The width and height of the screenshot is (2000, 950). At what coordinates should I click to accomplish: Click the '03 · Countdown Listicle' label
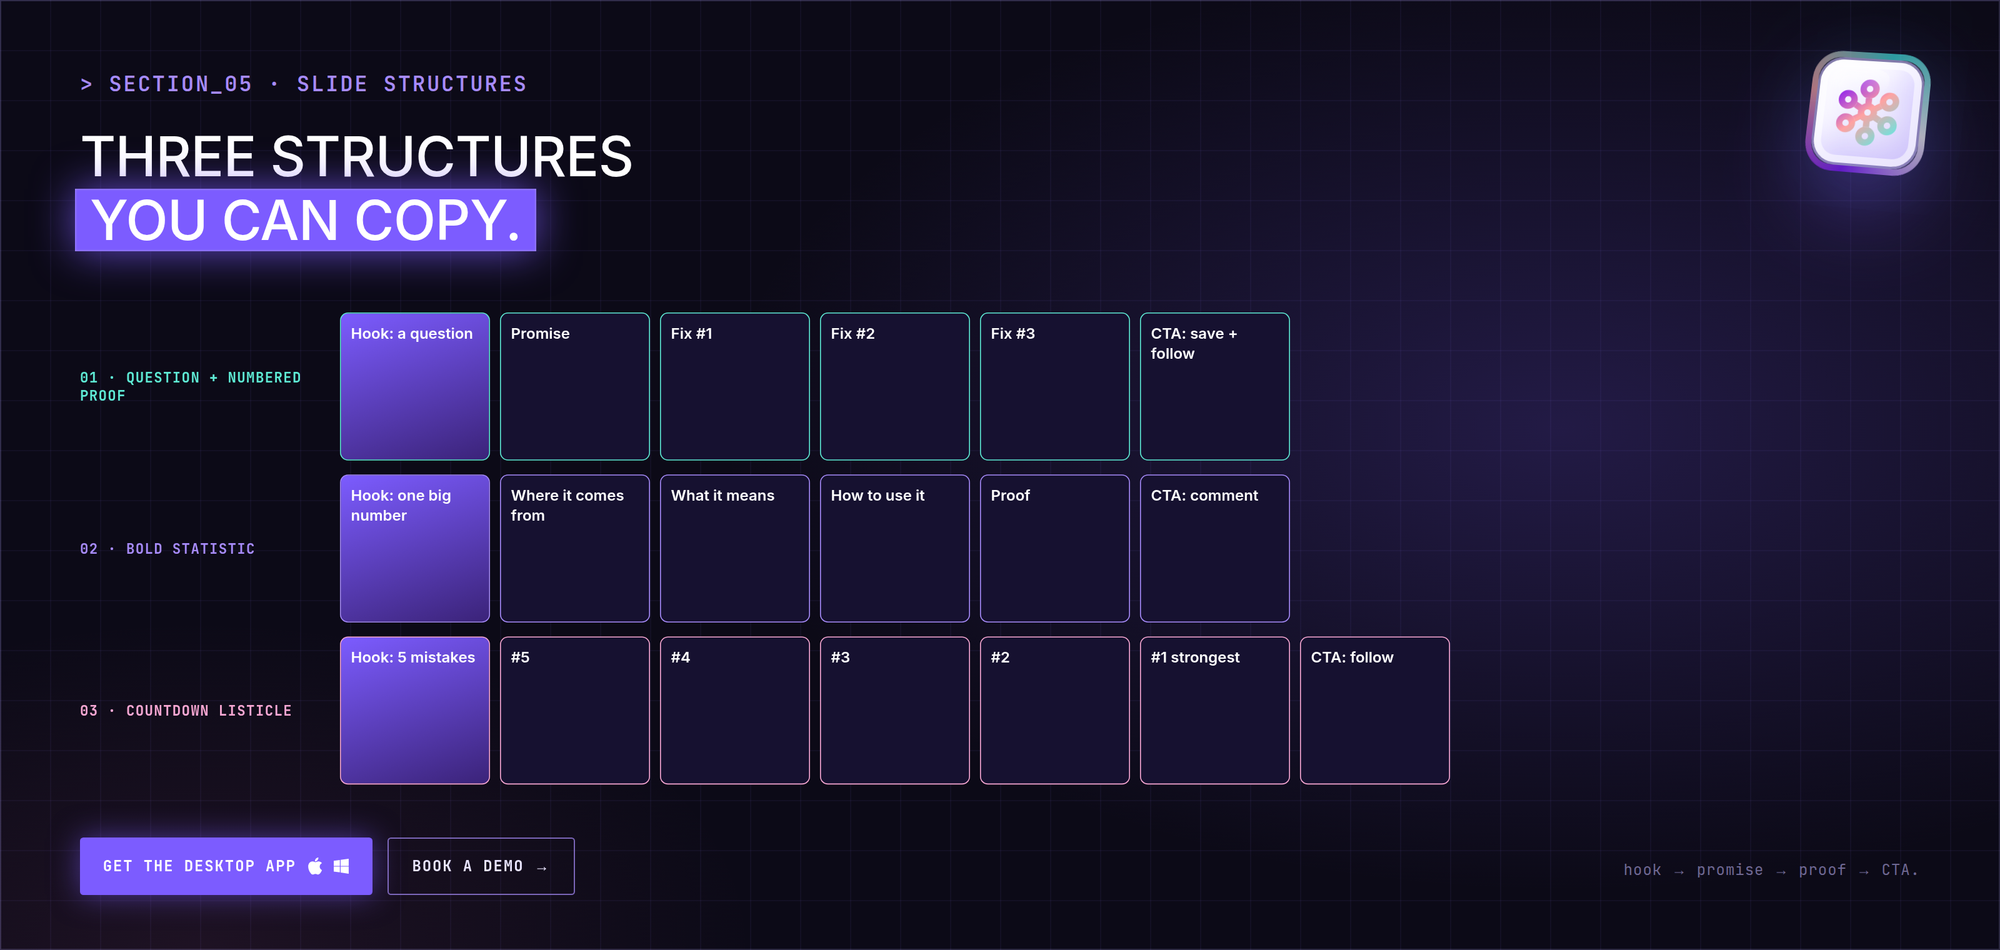(x=186, y=711)
